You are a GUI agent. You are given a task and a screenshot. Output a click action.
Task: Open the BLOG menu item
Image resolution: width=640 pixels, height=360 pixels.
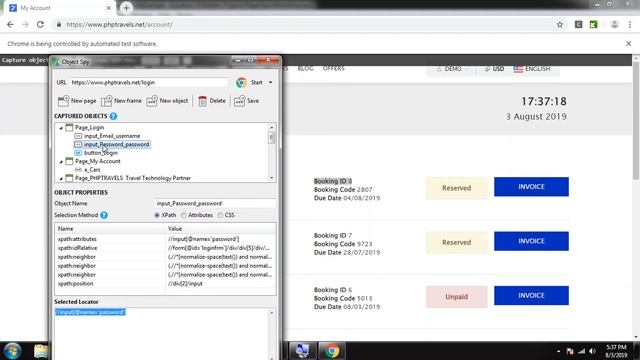click(305, 69)
